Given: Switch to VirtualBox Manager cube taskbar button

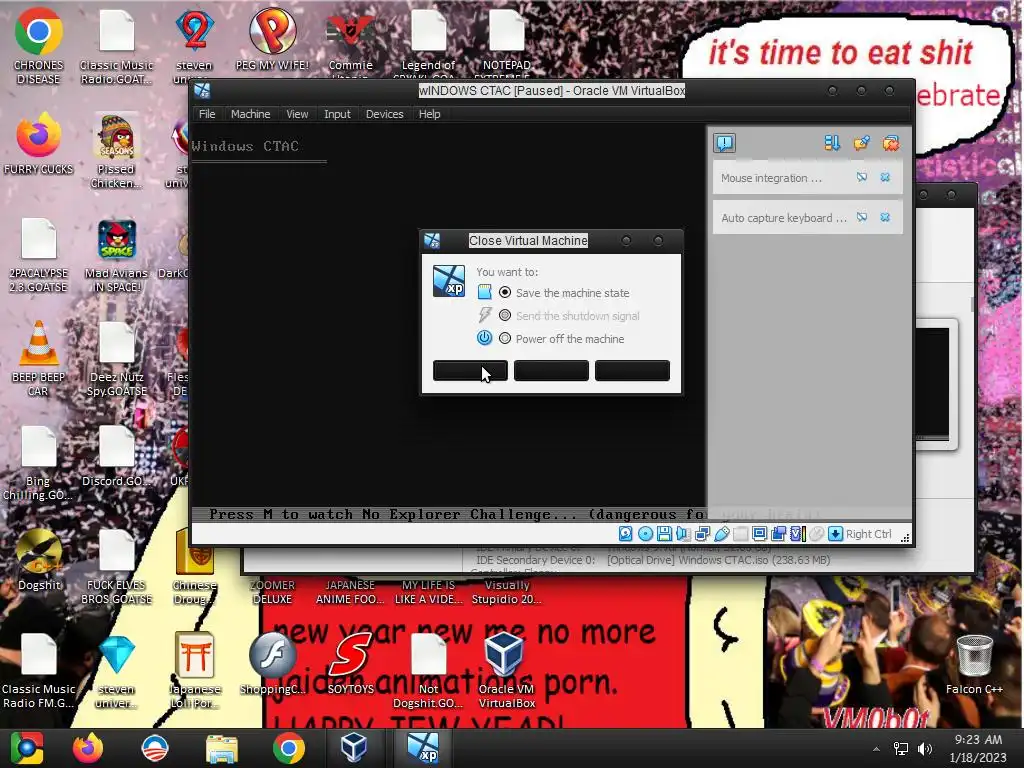Looking at the screenshot, I should coord(354,748).
